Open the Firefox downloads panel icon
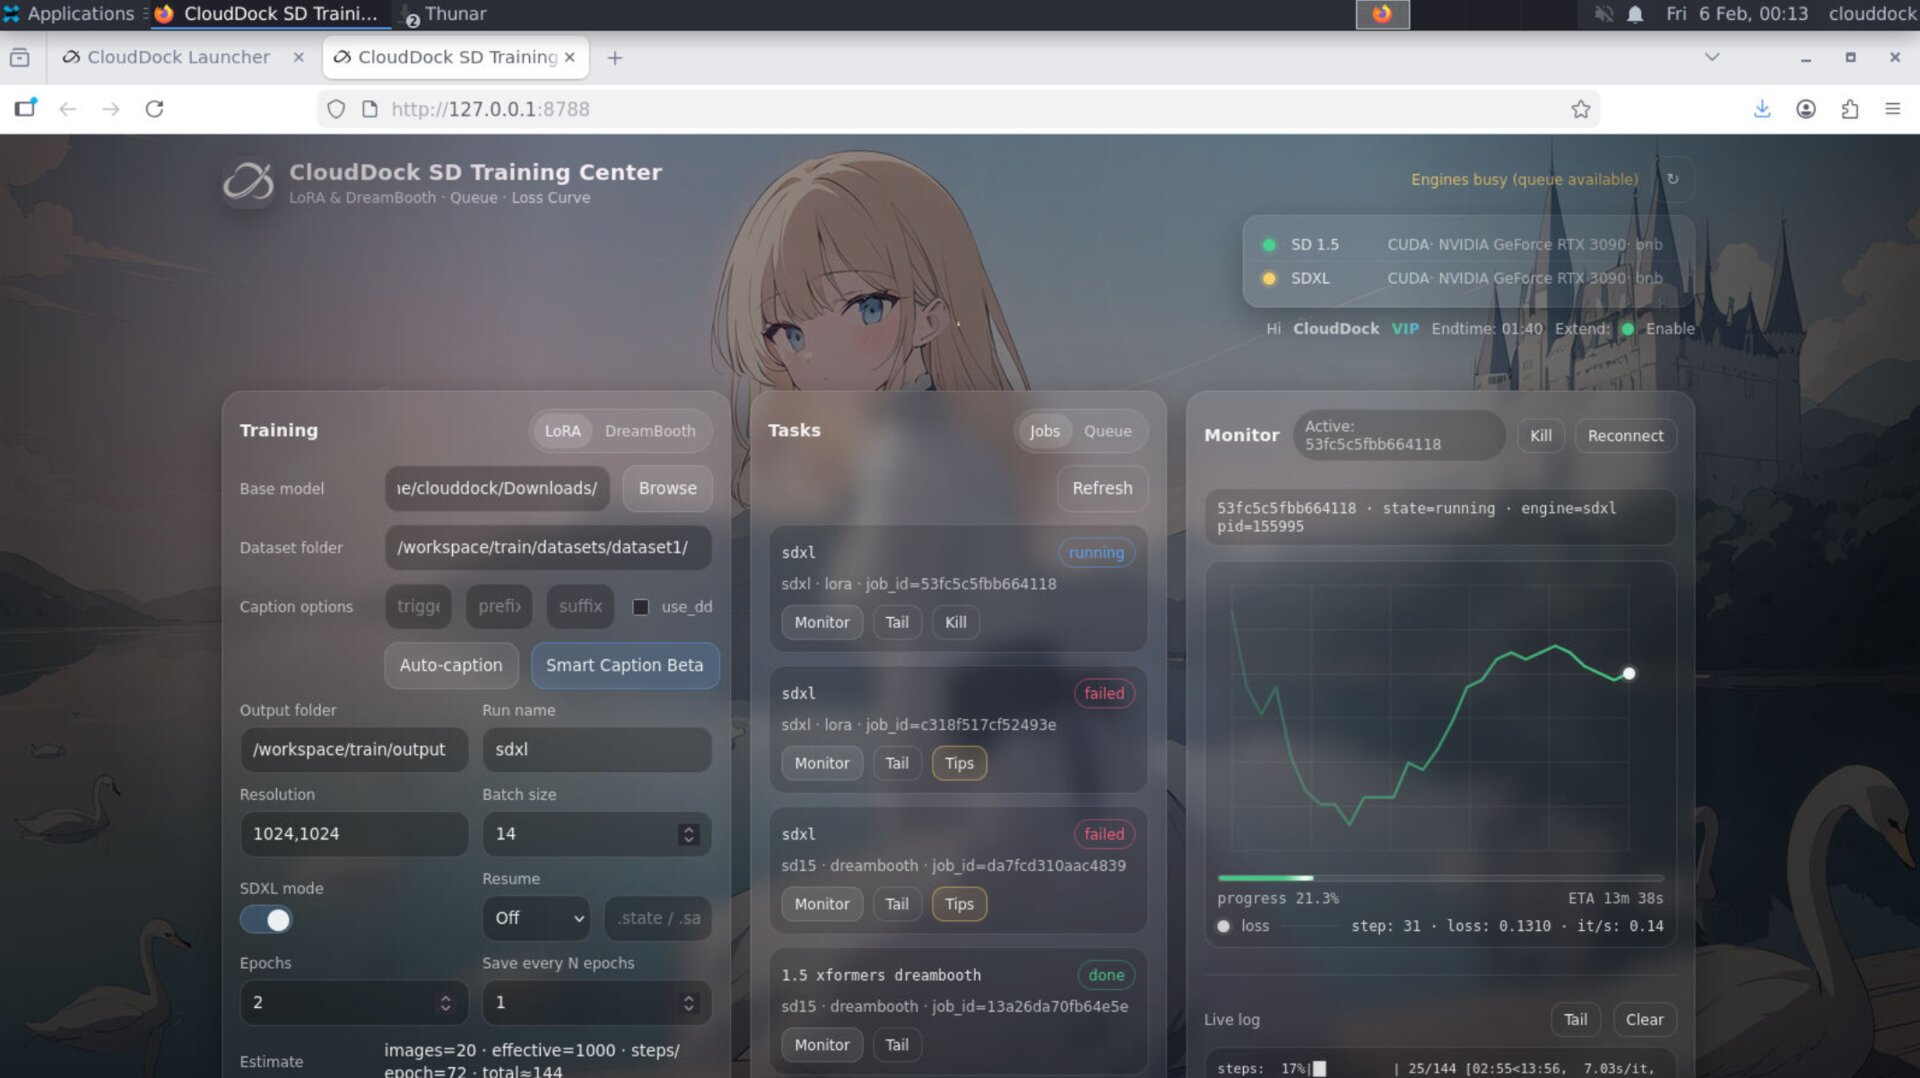The image size is (1920, 1078). point(1763,109)
